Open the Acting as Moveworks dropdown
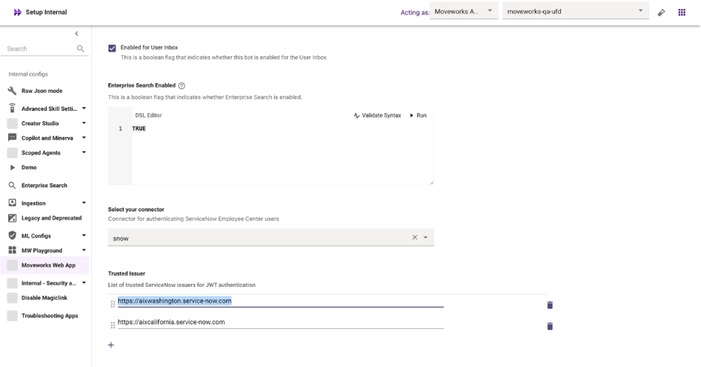Viewport: 701px width, 367px height. click(463, 12)
